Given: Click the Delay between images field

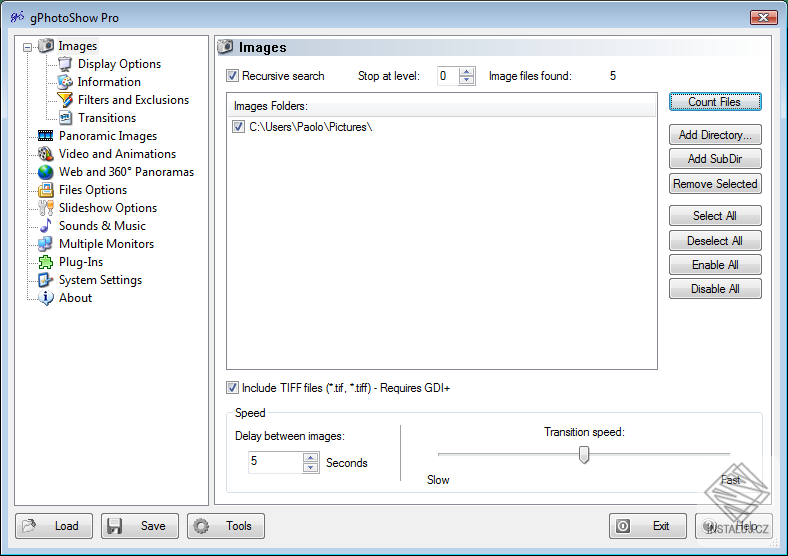Looking at the screenshot, I should click(275, 462).
